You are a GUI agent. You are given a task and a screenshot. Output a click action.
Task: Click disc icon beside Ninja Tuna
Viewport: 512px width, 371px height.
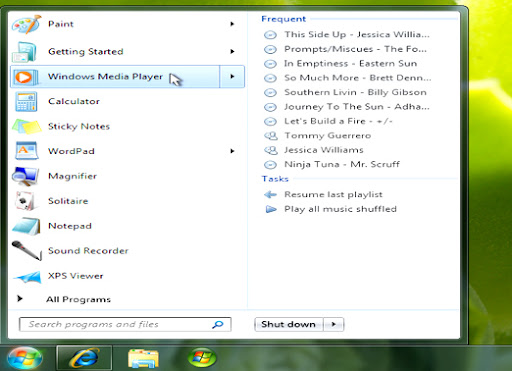click(x=270, y=165)
